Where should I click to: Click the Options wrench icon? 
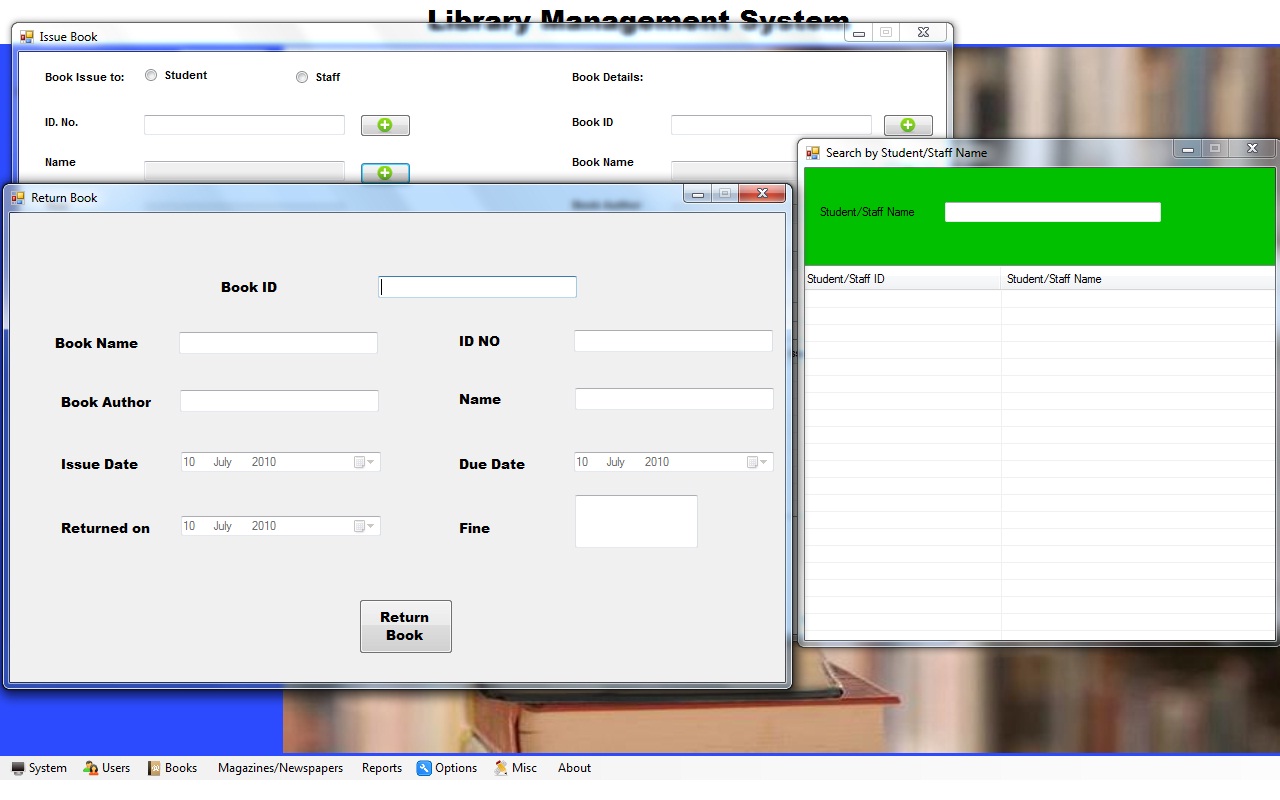point(425,768)
